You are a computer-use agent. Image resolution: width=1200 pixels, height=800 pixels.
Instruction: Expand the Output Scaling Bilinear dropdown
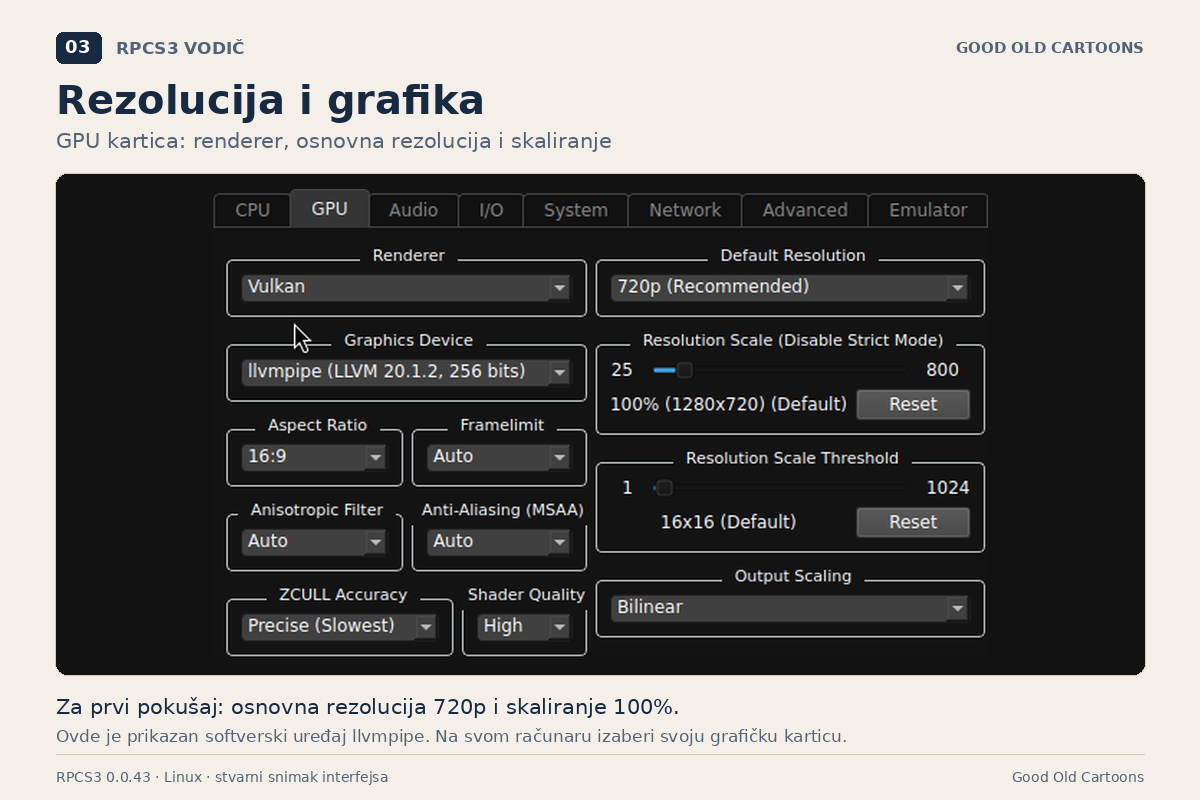click(790, 608)
